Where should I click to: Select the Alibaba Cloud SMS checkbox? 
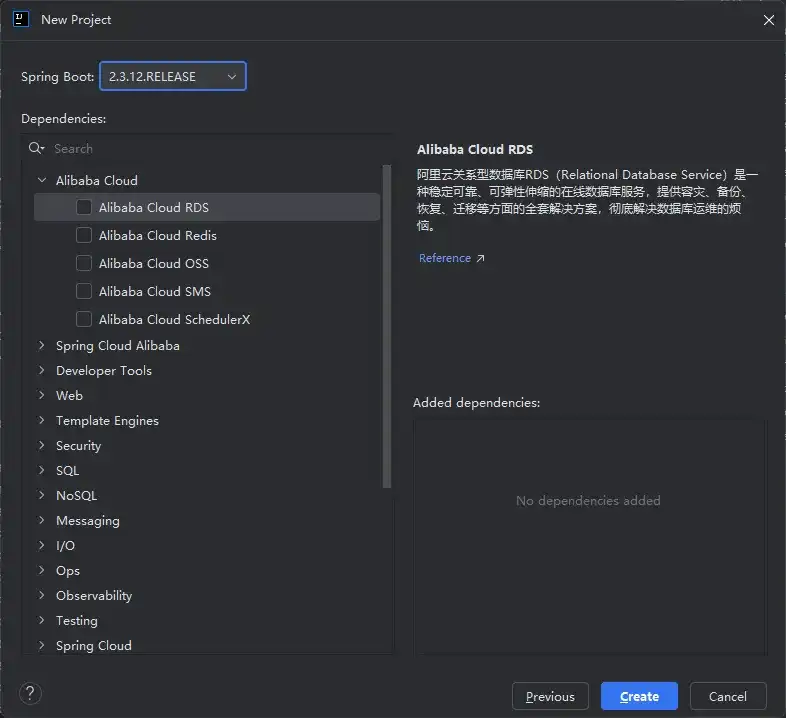(x=84, y=292)
